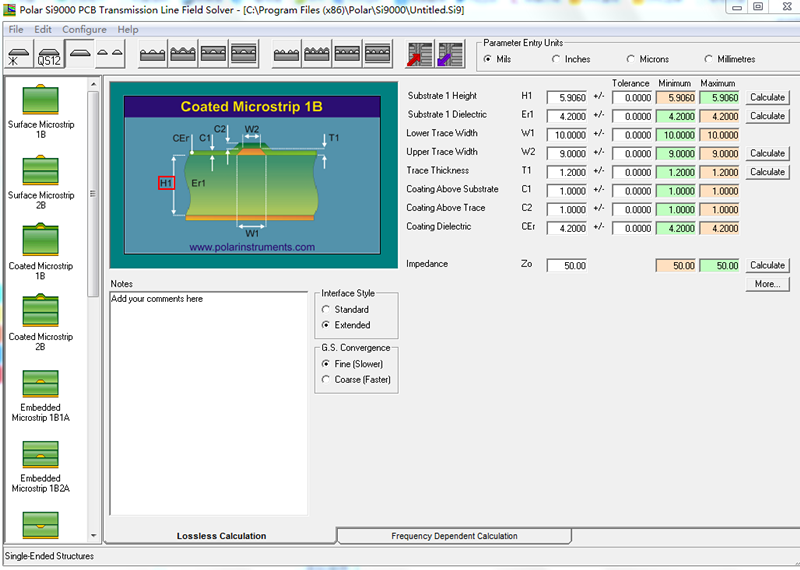This screenshot has height=570, width=800.
Task: Choose the Embedded Microstrip 1B1A structure
Action: click(x=41, y=396)
